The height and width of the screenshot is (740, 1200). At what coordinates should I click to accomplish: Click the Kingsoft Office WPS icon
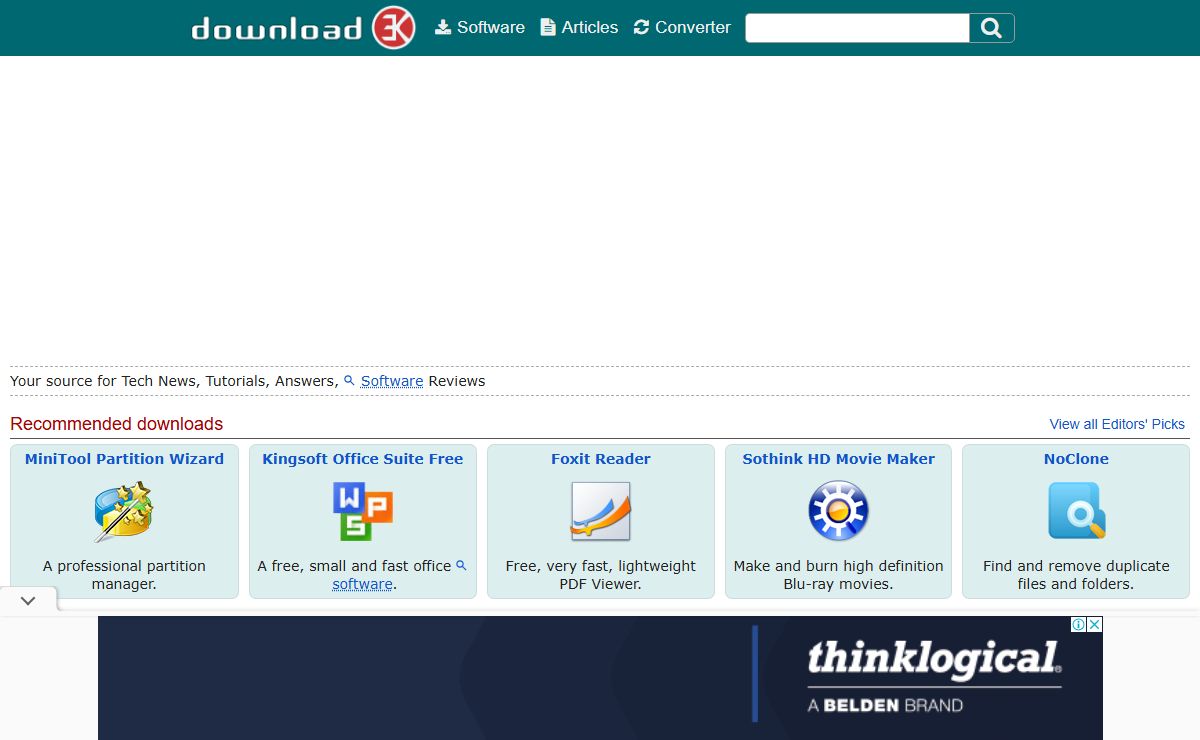point(362,511)
